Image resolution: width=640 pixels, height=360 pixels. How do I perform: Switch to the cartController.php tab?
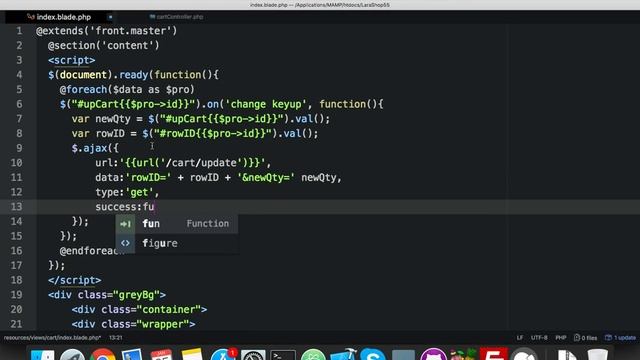176,17
